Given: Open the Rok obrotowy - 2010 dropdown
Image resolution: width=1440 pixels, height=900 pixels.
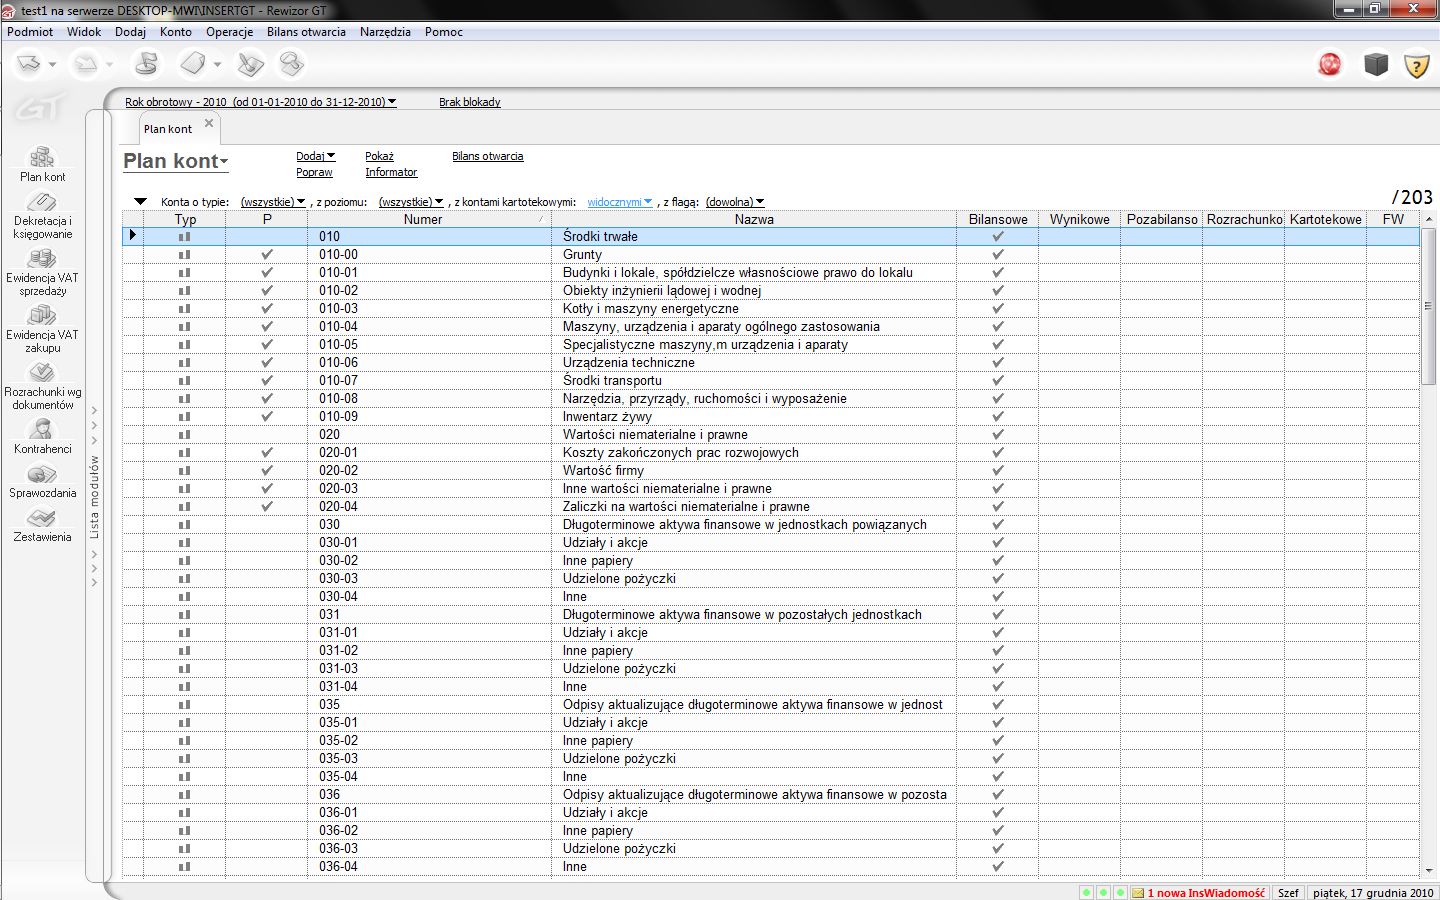Looking at the screenshot, I should pos(260,102).
